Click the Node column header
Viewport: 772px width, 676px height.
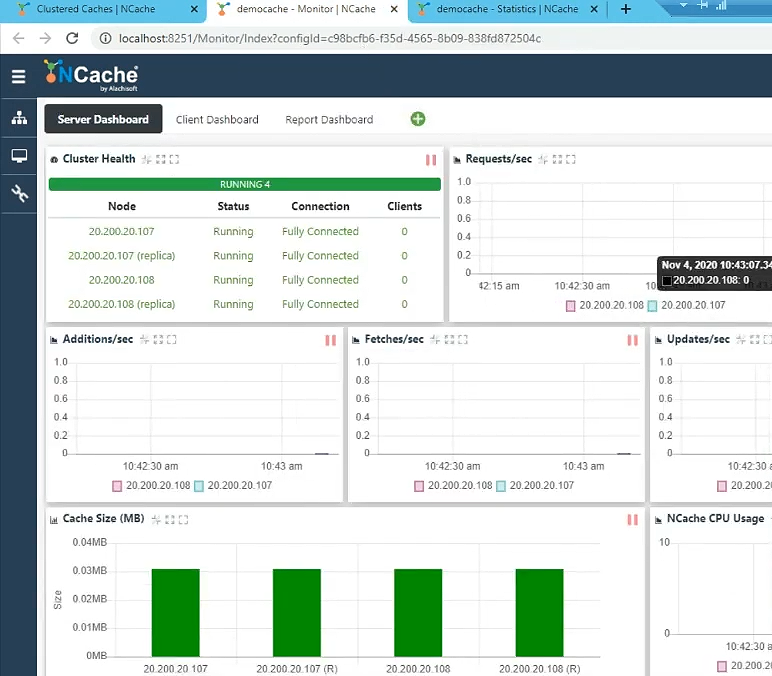122,206
